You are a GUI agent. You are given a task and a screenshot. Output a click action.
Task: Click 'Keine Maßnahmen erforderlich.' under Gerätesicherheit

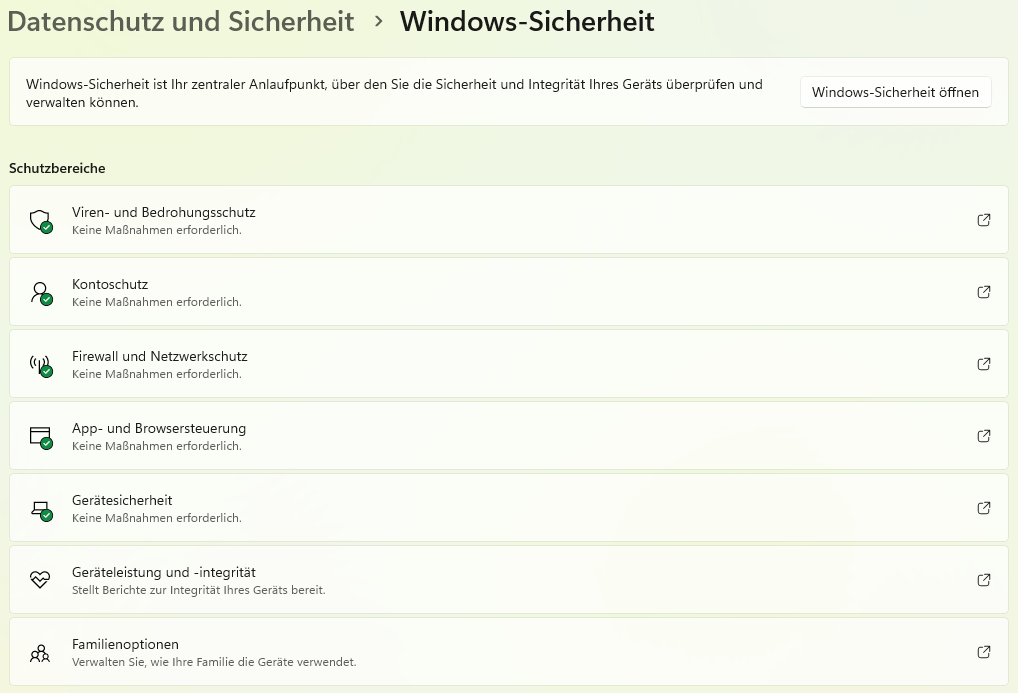pos(156,518)
